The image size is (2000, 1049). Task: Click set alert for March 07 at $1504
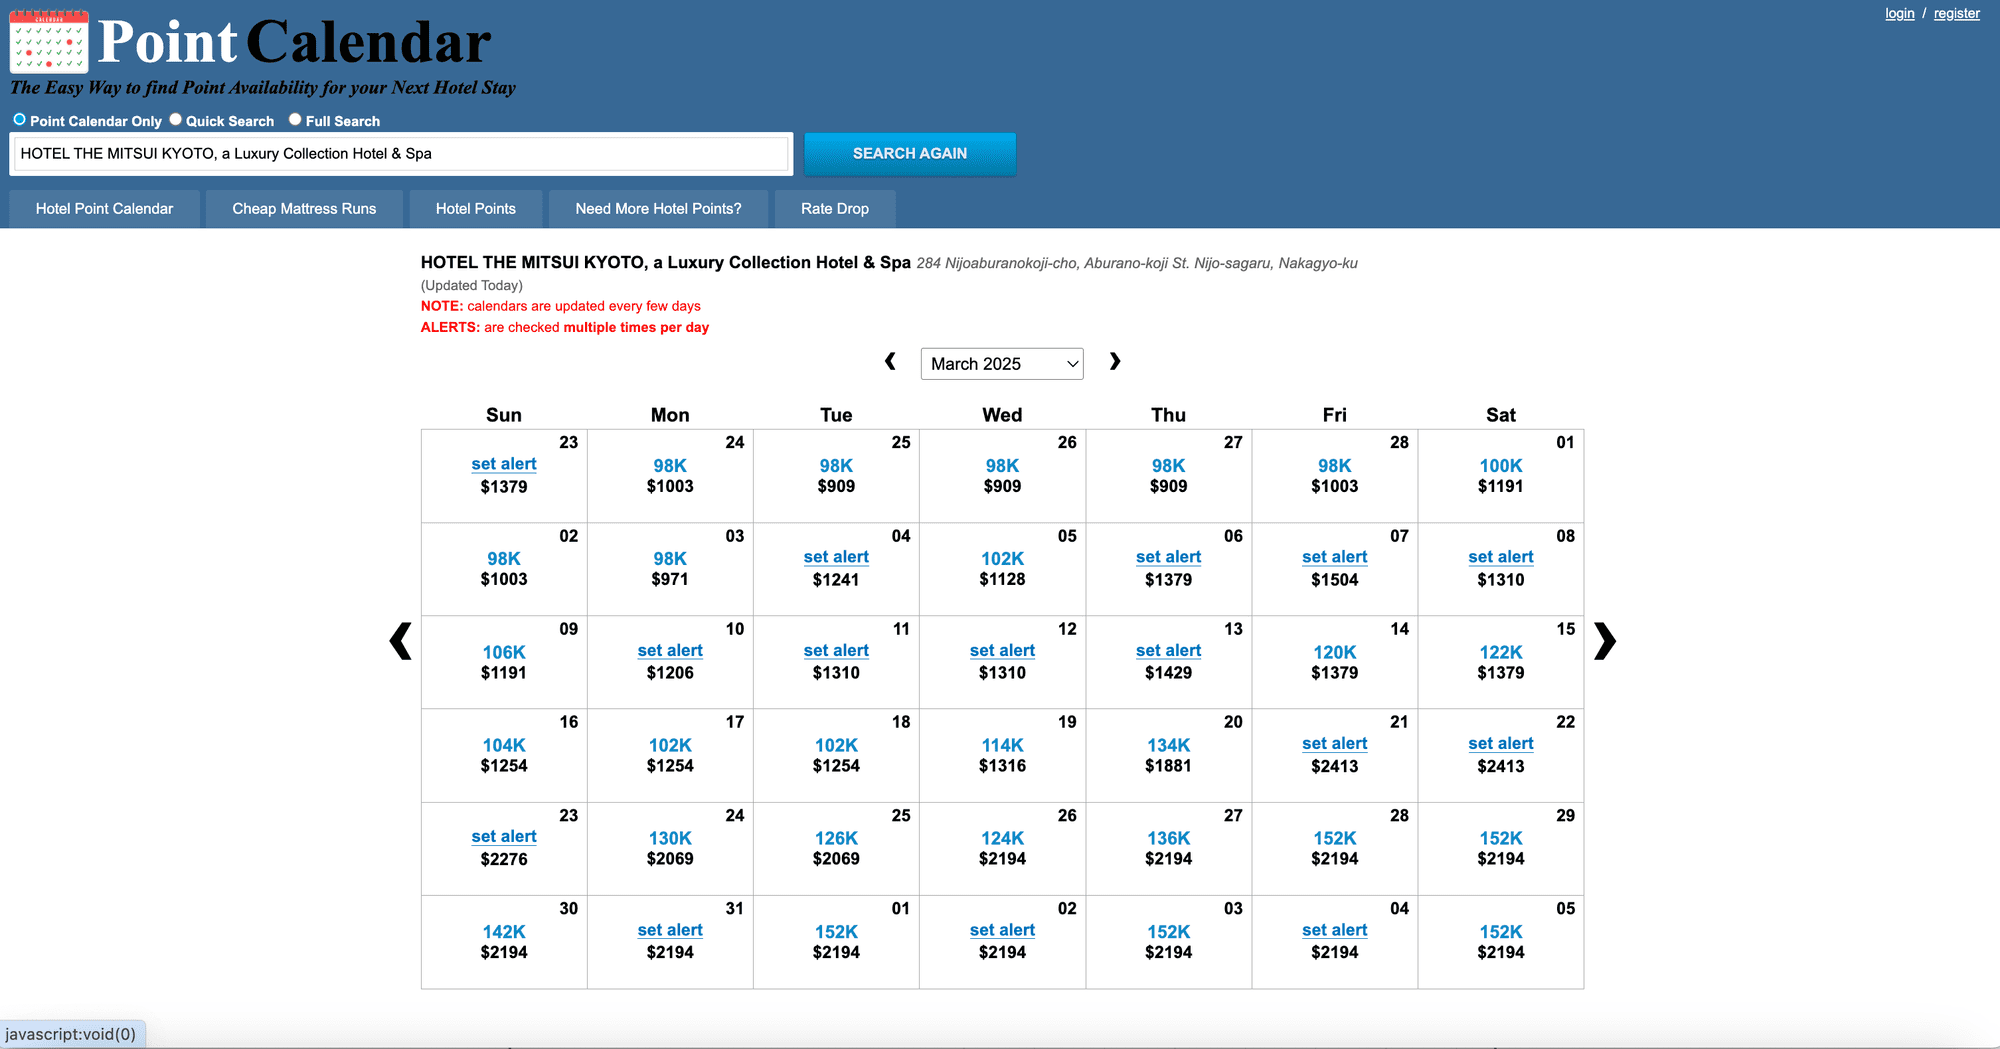point(1334,557)
